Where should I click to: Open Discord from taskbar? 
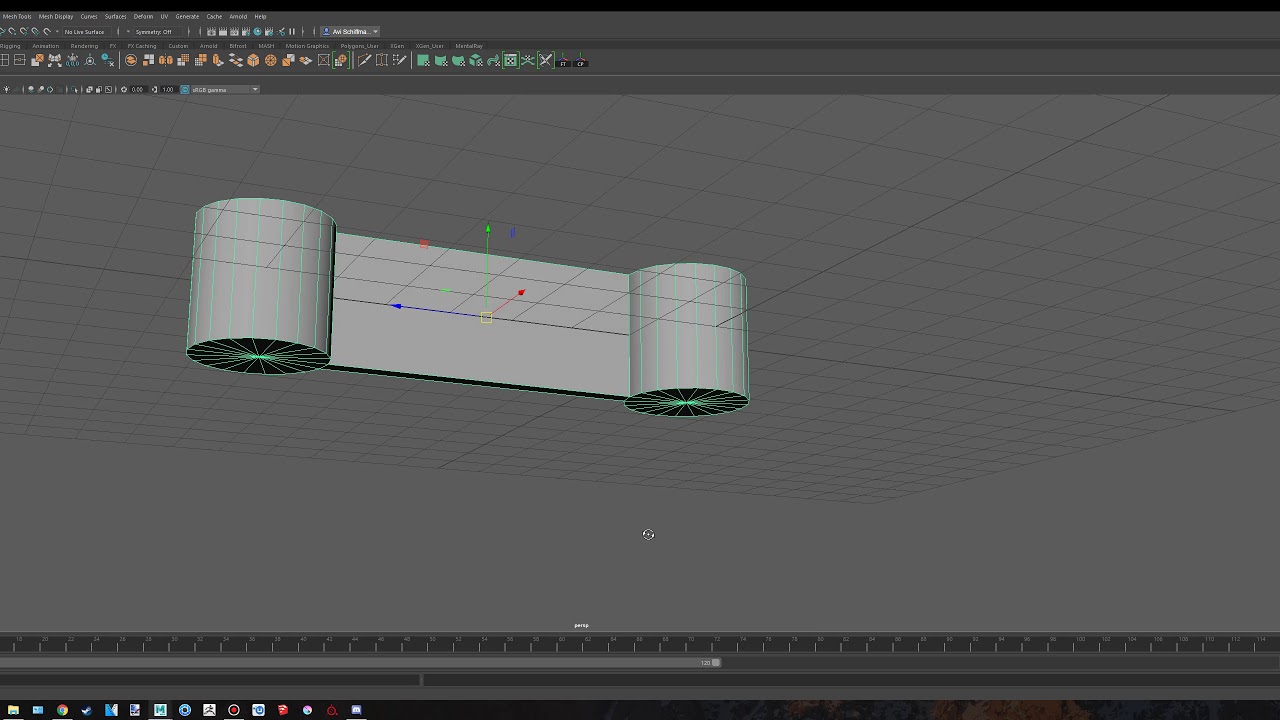pyautogui.click(x=356, y=710)
